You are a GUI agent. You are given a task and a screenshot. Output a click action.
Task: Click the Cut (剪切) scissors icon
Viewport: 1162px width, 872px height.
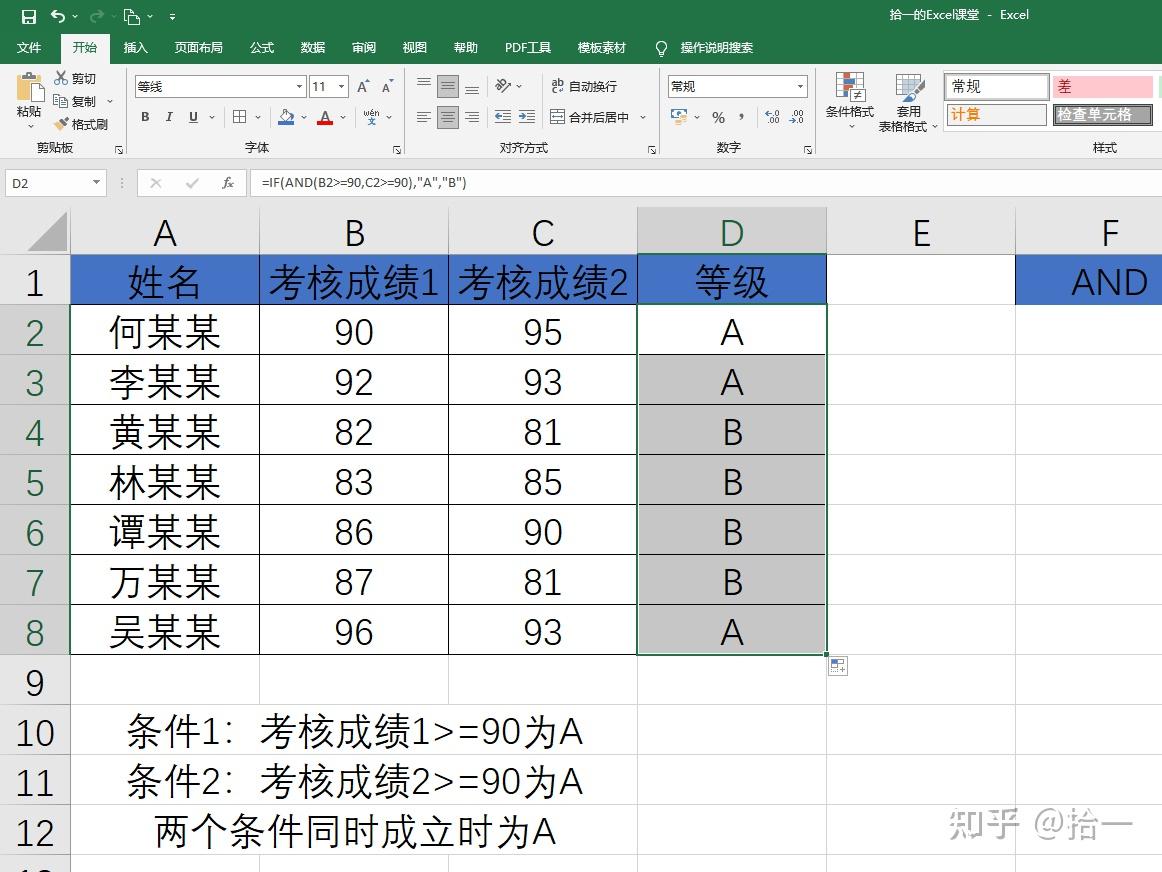61,78
